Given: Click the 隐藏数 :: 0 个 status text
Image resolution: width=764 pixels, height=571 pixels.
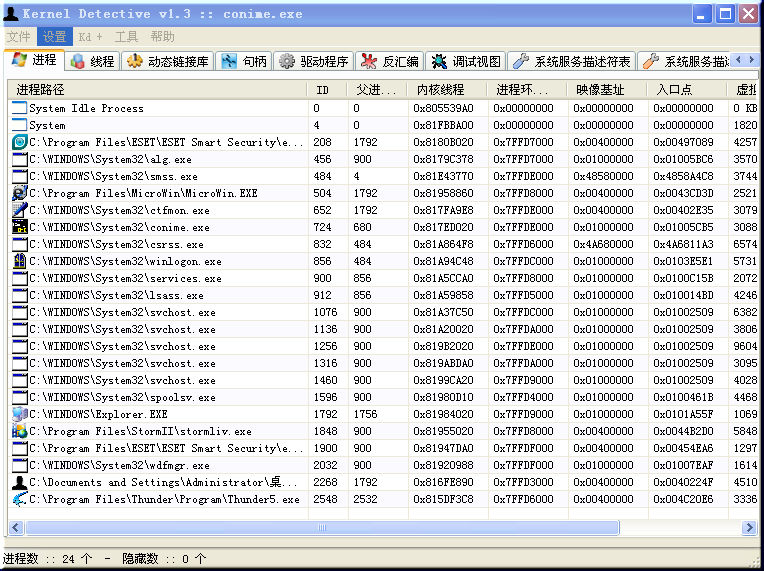Looking at the screenshot, I should (164, 559).
